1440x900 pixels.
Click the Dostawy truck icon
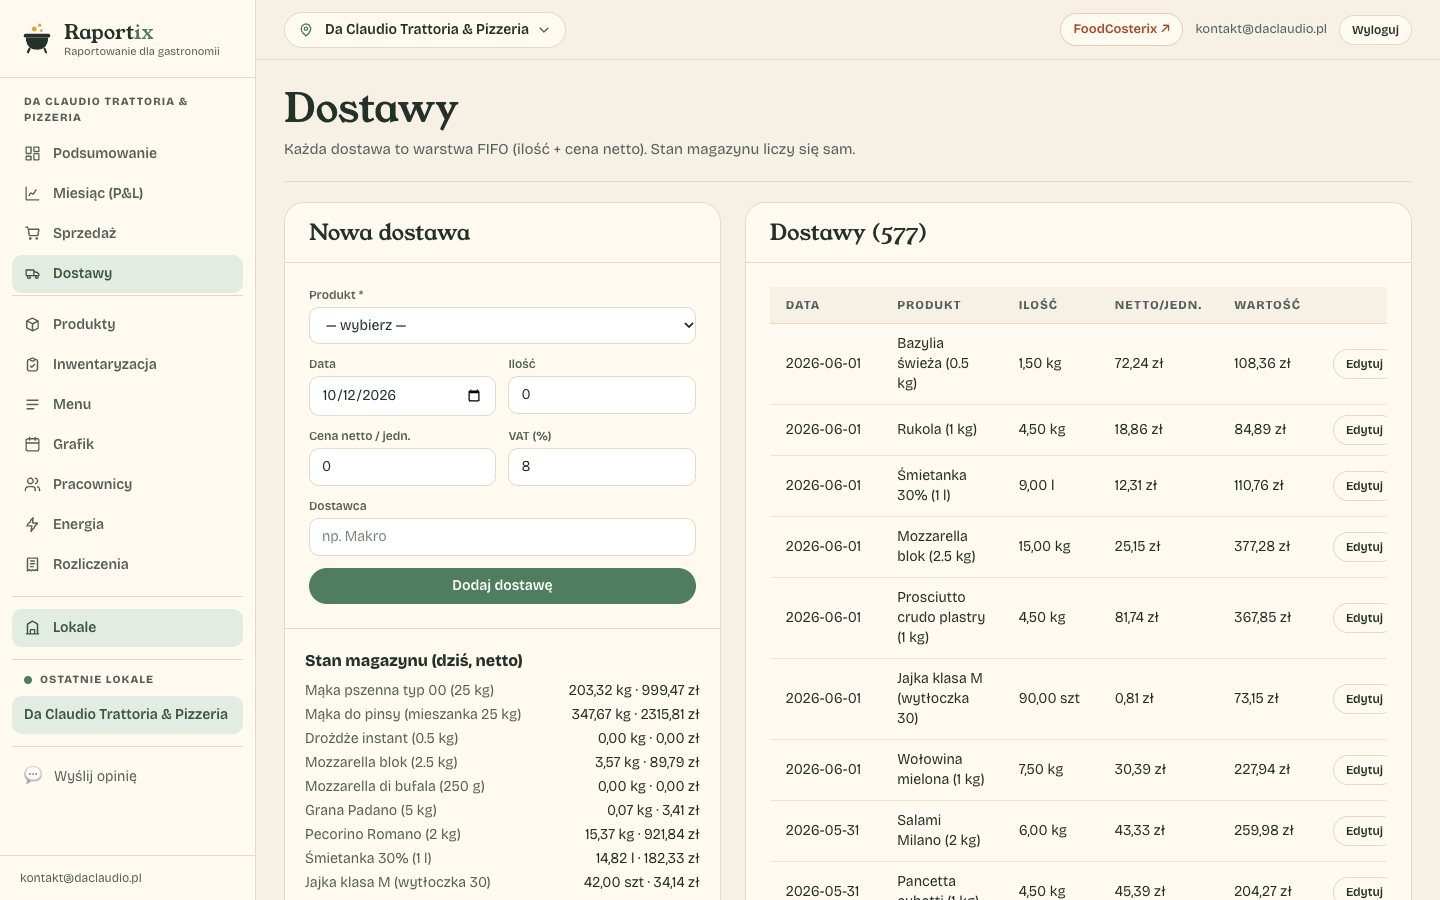[x=33, y=273]
